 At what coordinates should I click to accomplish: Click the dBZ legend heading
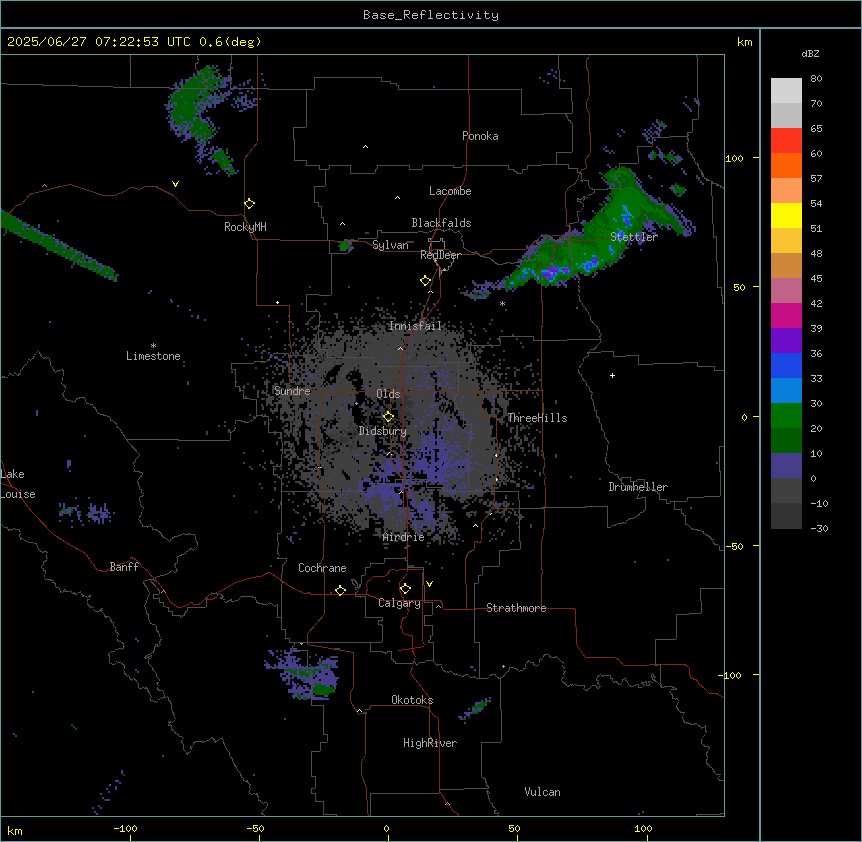point(810,54)
